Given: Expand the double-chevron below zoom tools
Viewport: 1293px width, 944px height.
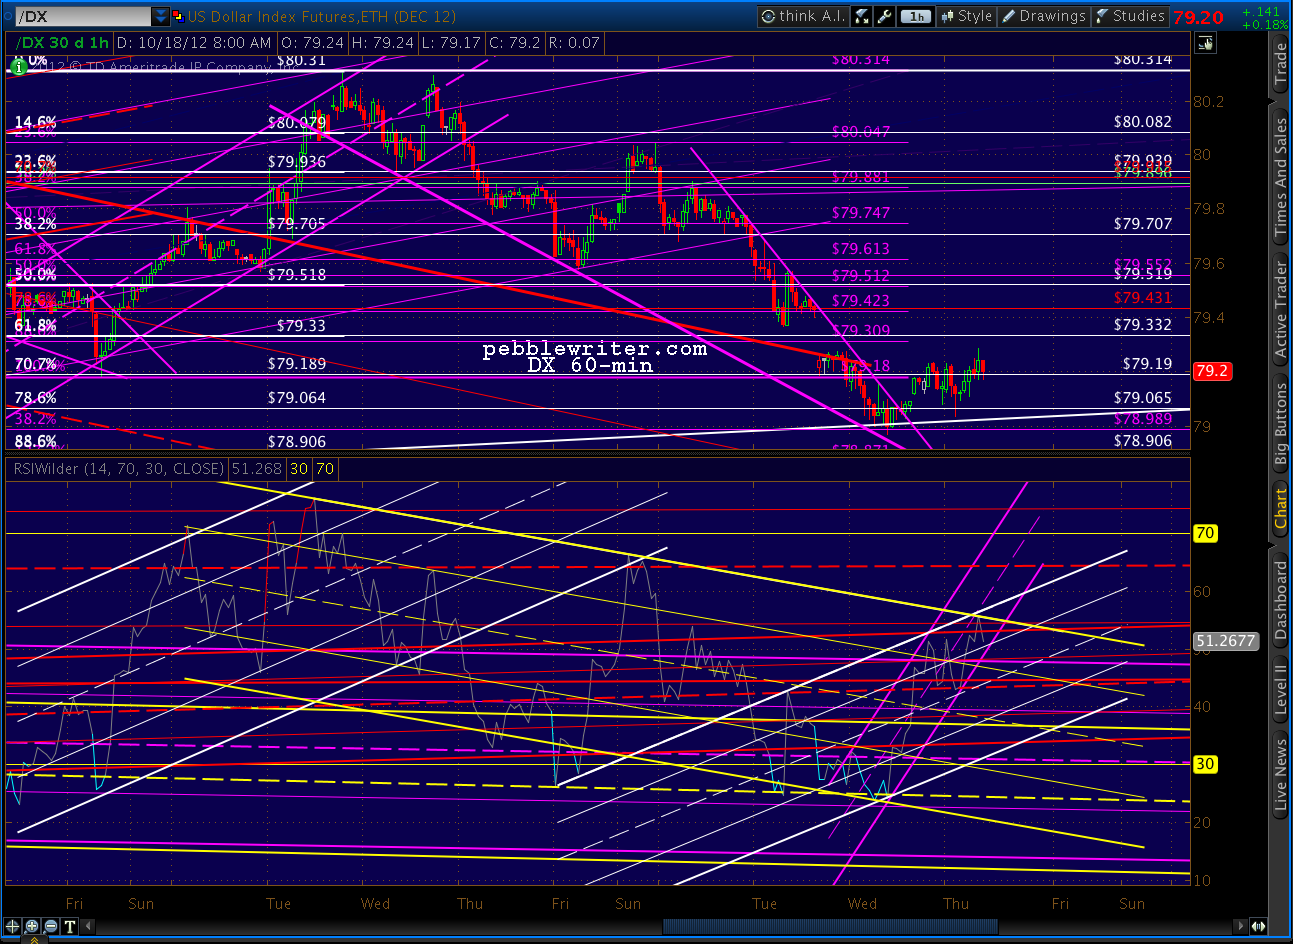Looking at the screenshot, I should click(x=36, y=939).
